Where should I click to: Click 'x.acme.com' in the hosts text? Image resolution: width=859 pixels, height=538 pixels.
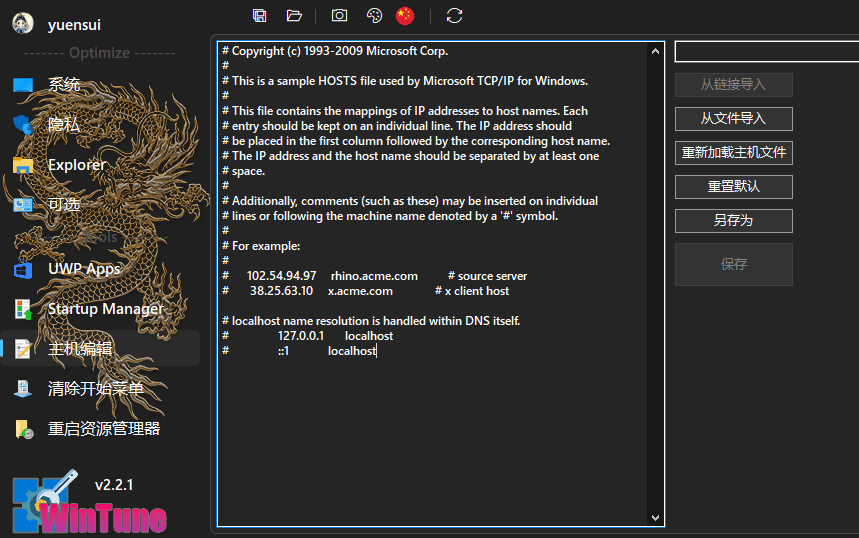360,291
